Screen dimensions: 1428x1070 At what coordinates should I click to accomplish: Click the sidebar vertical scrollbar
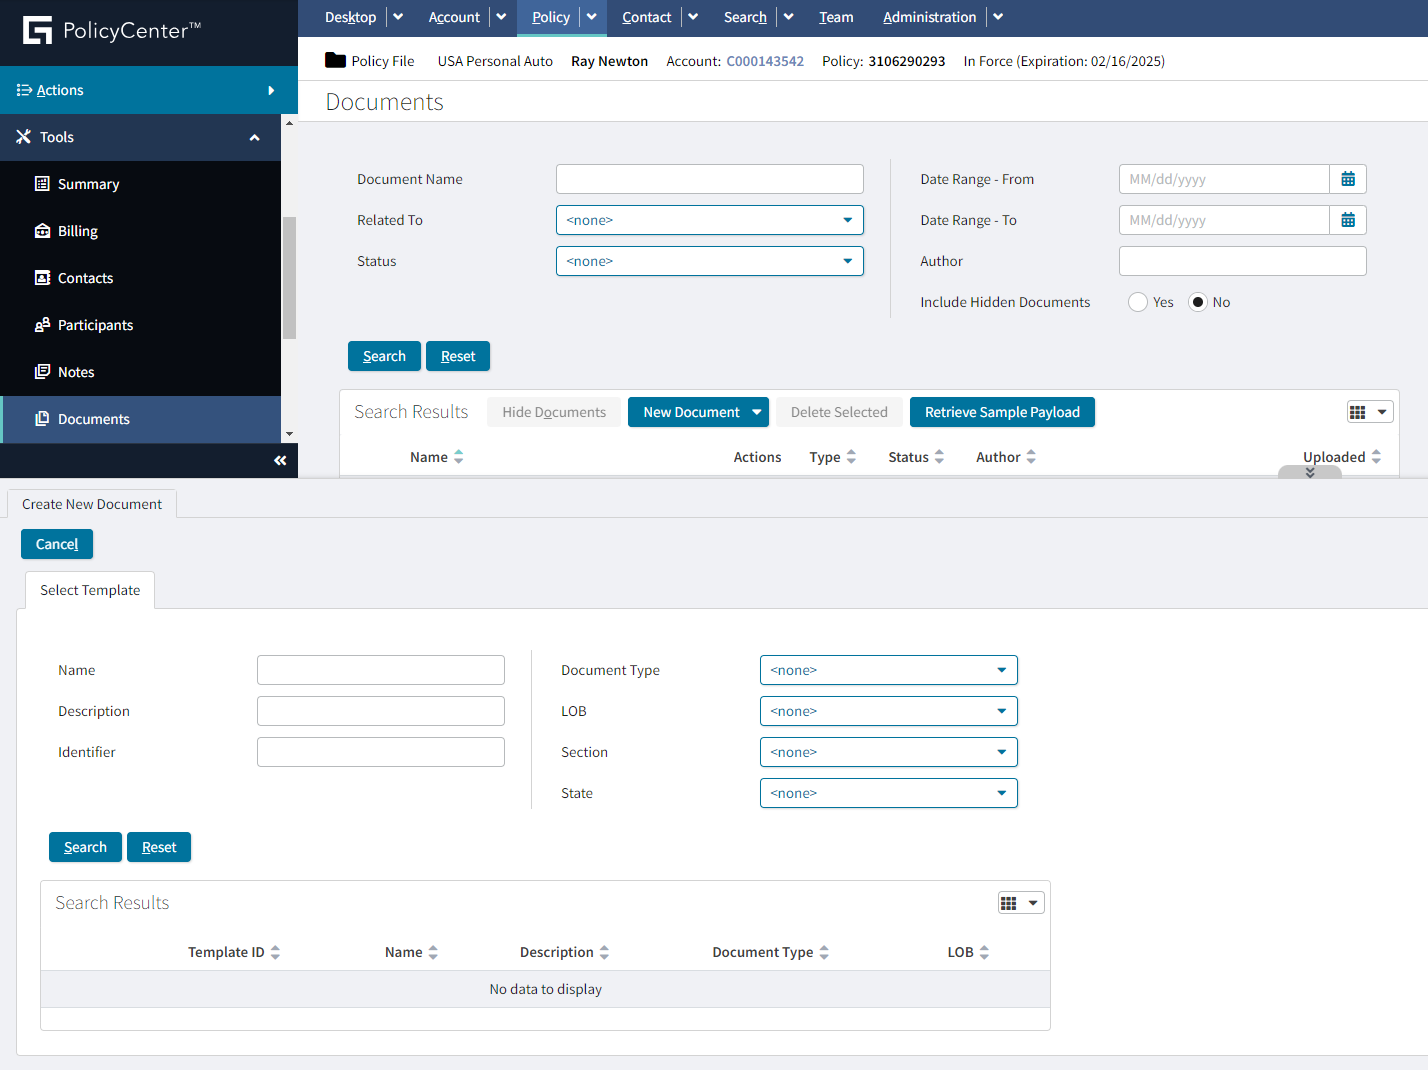[289, 278]
